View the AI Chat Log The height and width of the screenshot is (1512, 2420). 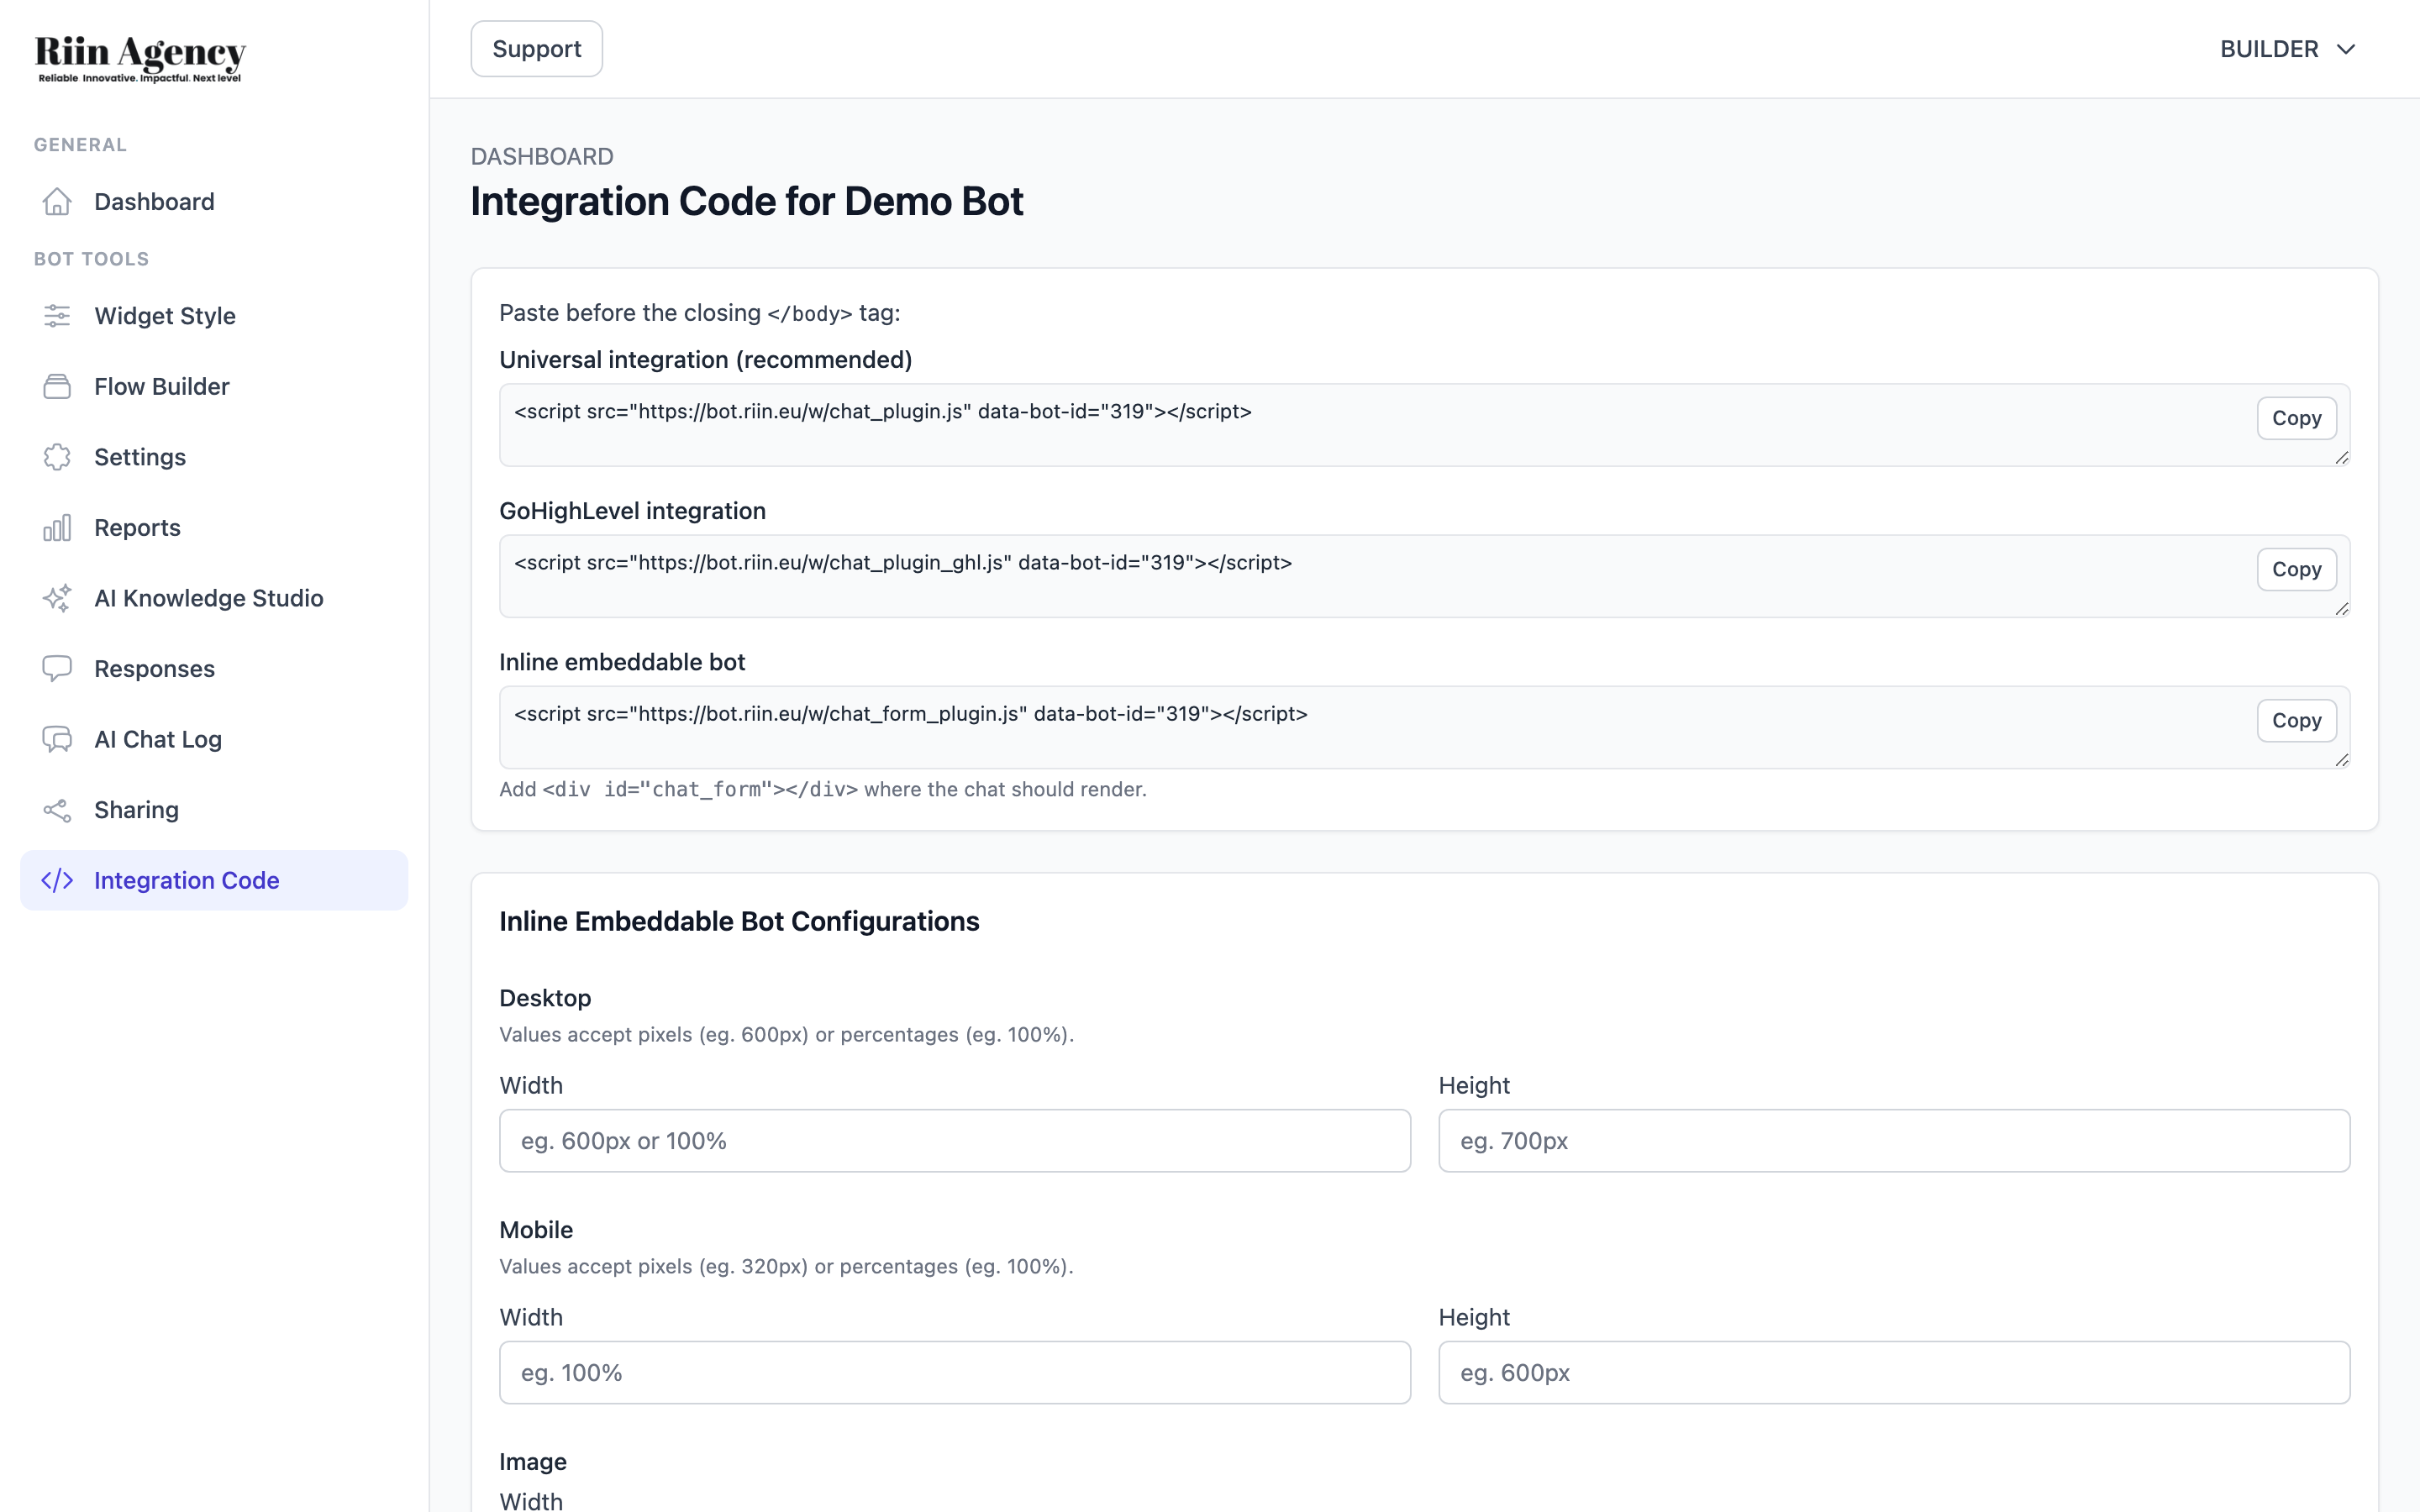(x=214, y=739)
